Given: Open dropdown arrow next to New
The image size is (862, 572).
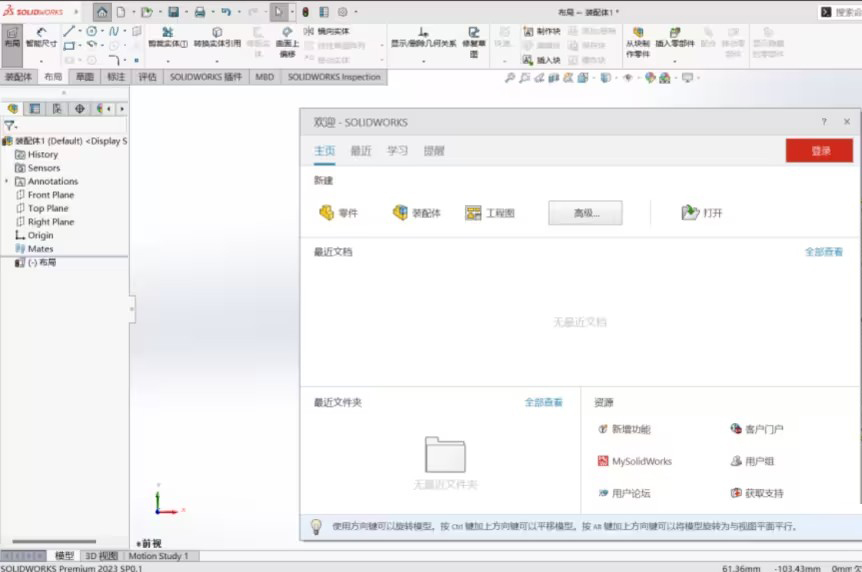Looking at the screenshot, I should (133, 12).
